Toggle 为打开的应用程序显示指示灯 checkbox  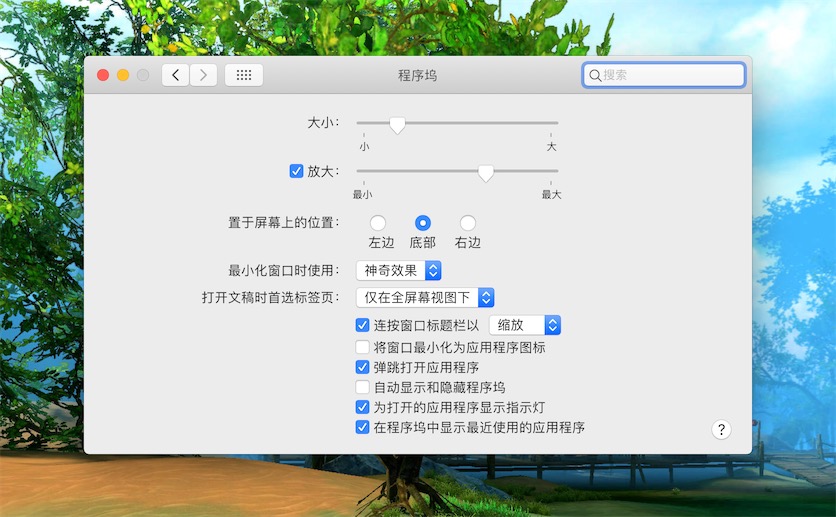pyautogui.click(x=363, y=407)
